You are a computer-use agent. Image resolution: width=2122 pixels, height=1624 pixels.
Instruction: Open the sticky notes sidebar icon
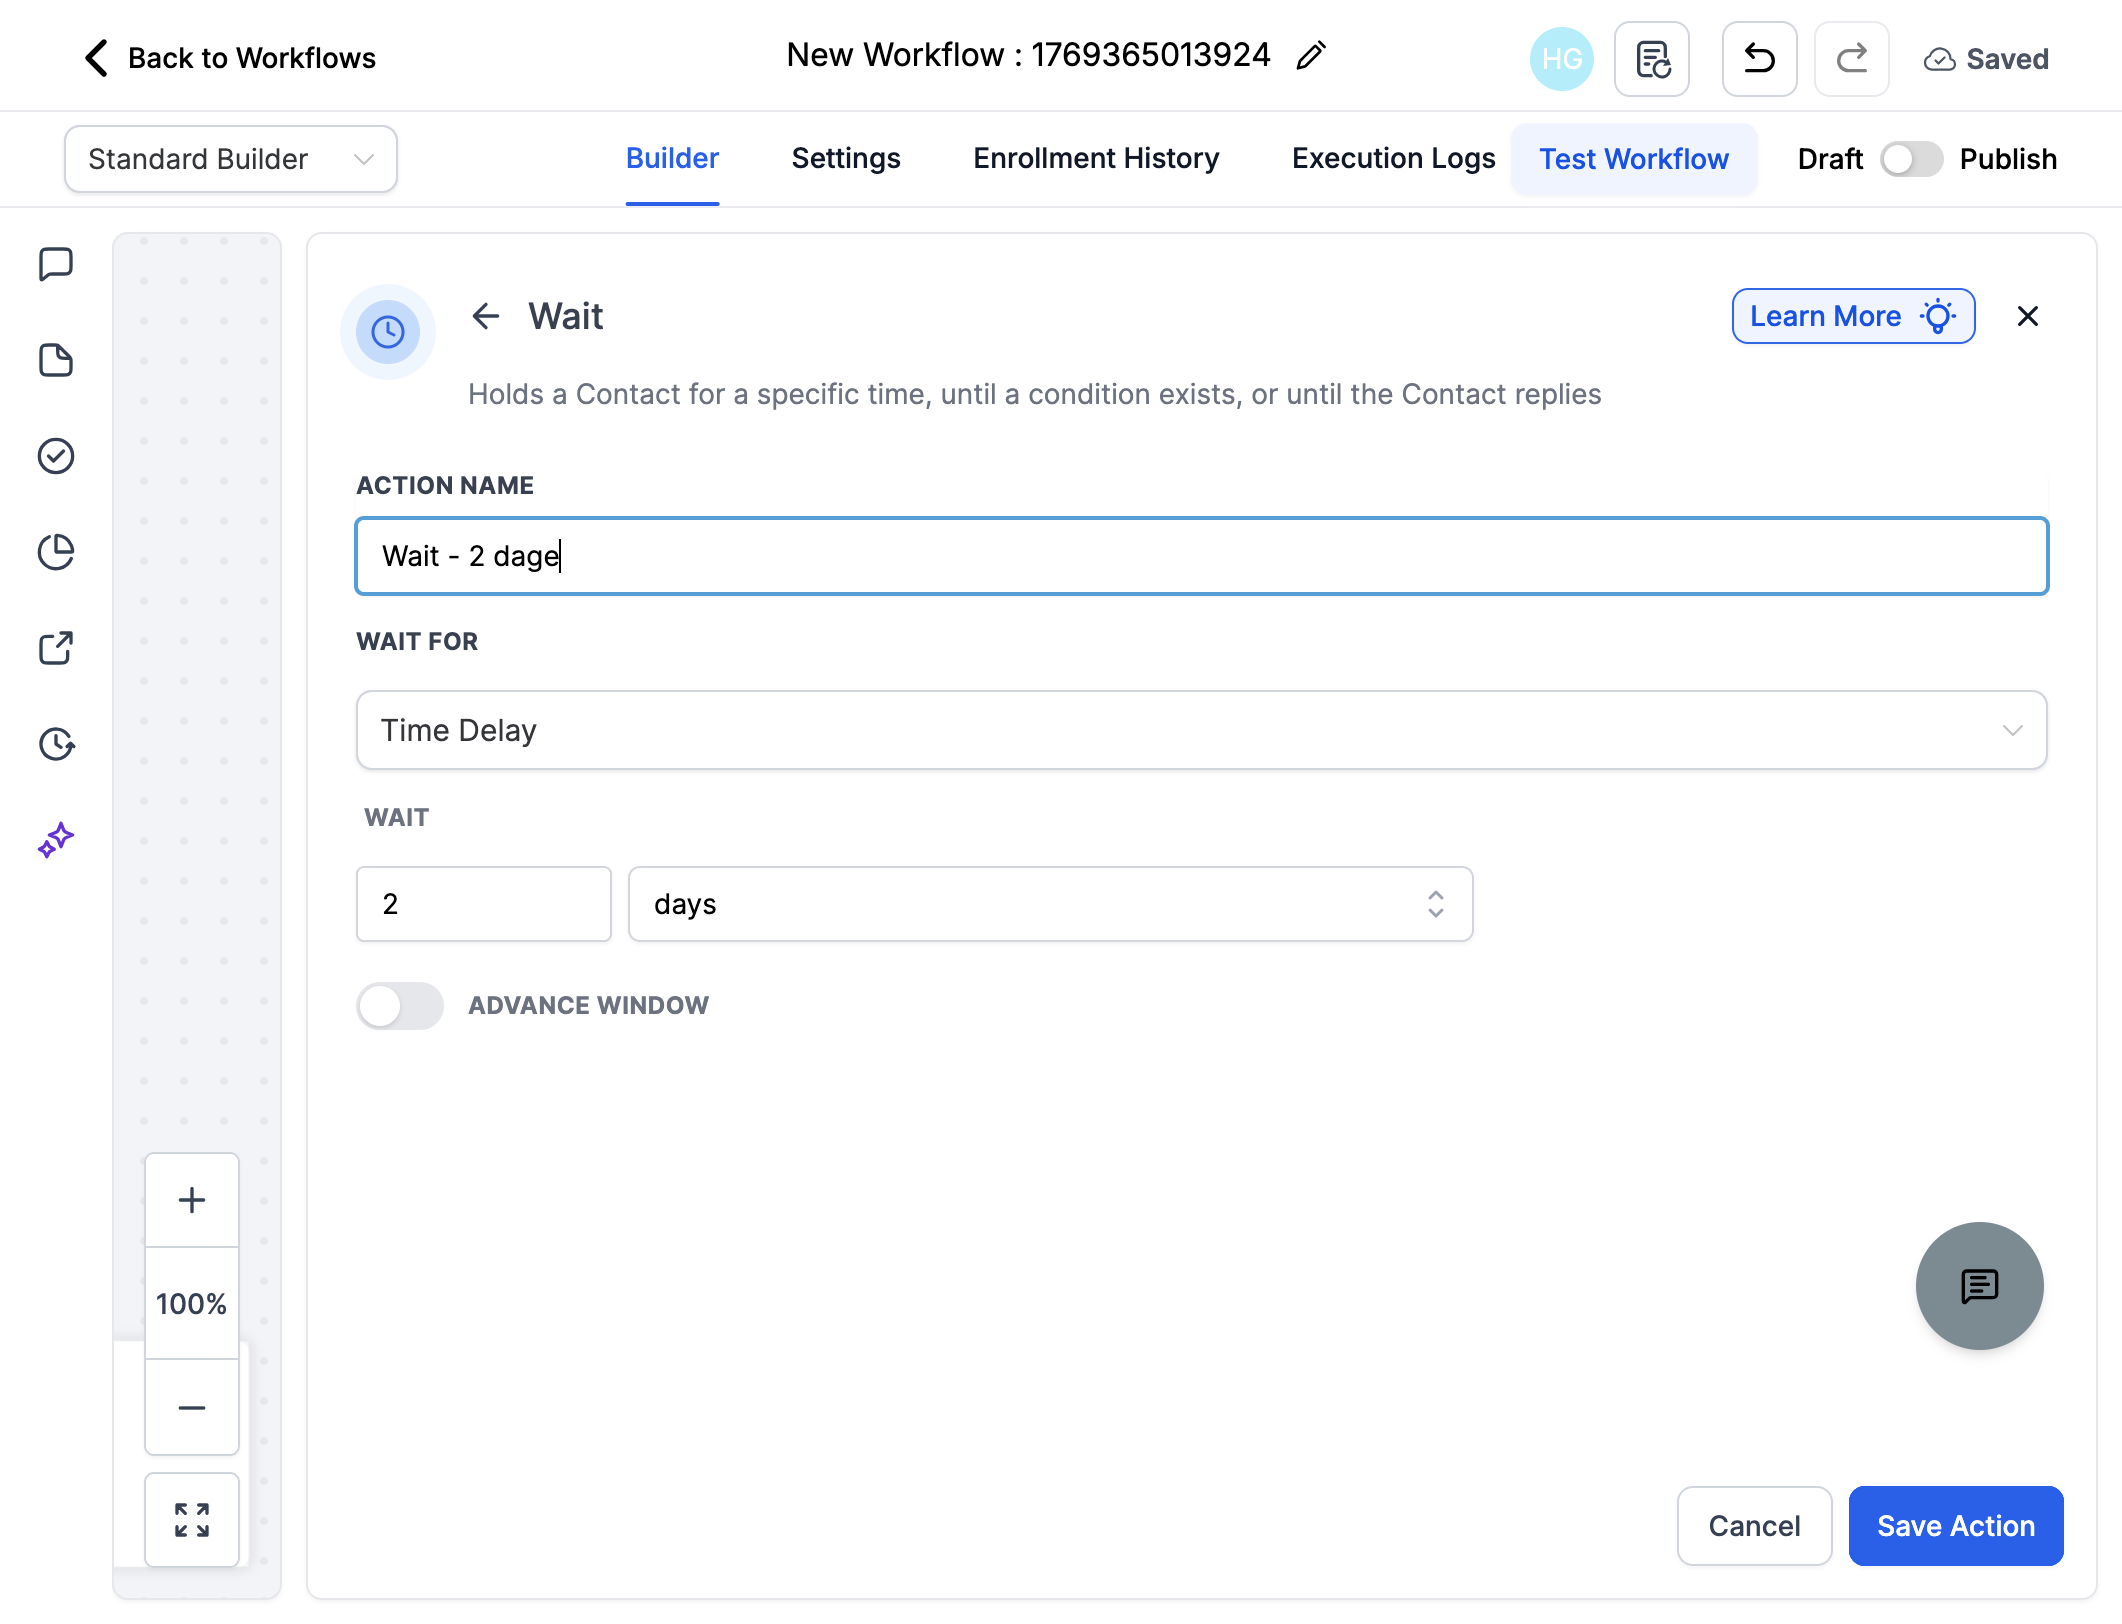pyautogui.click(x=56, y=360)
